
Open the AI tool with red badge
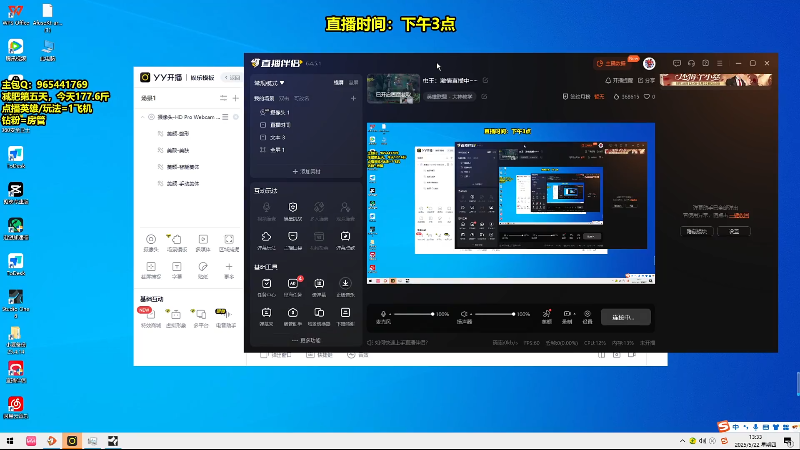click(293, 283)
